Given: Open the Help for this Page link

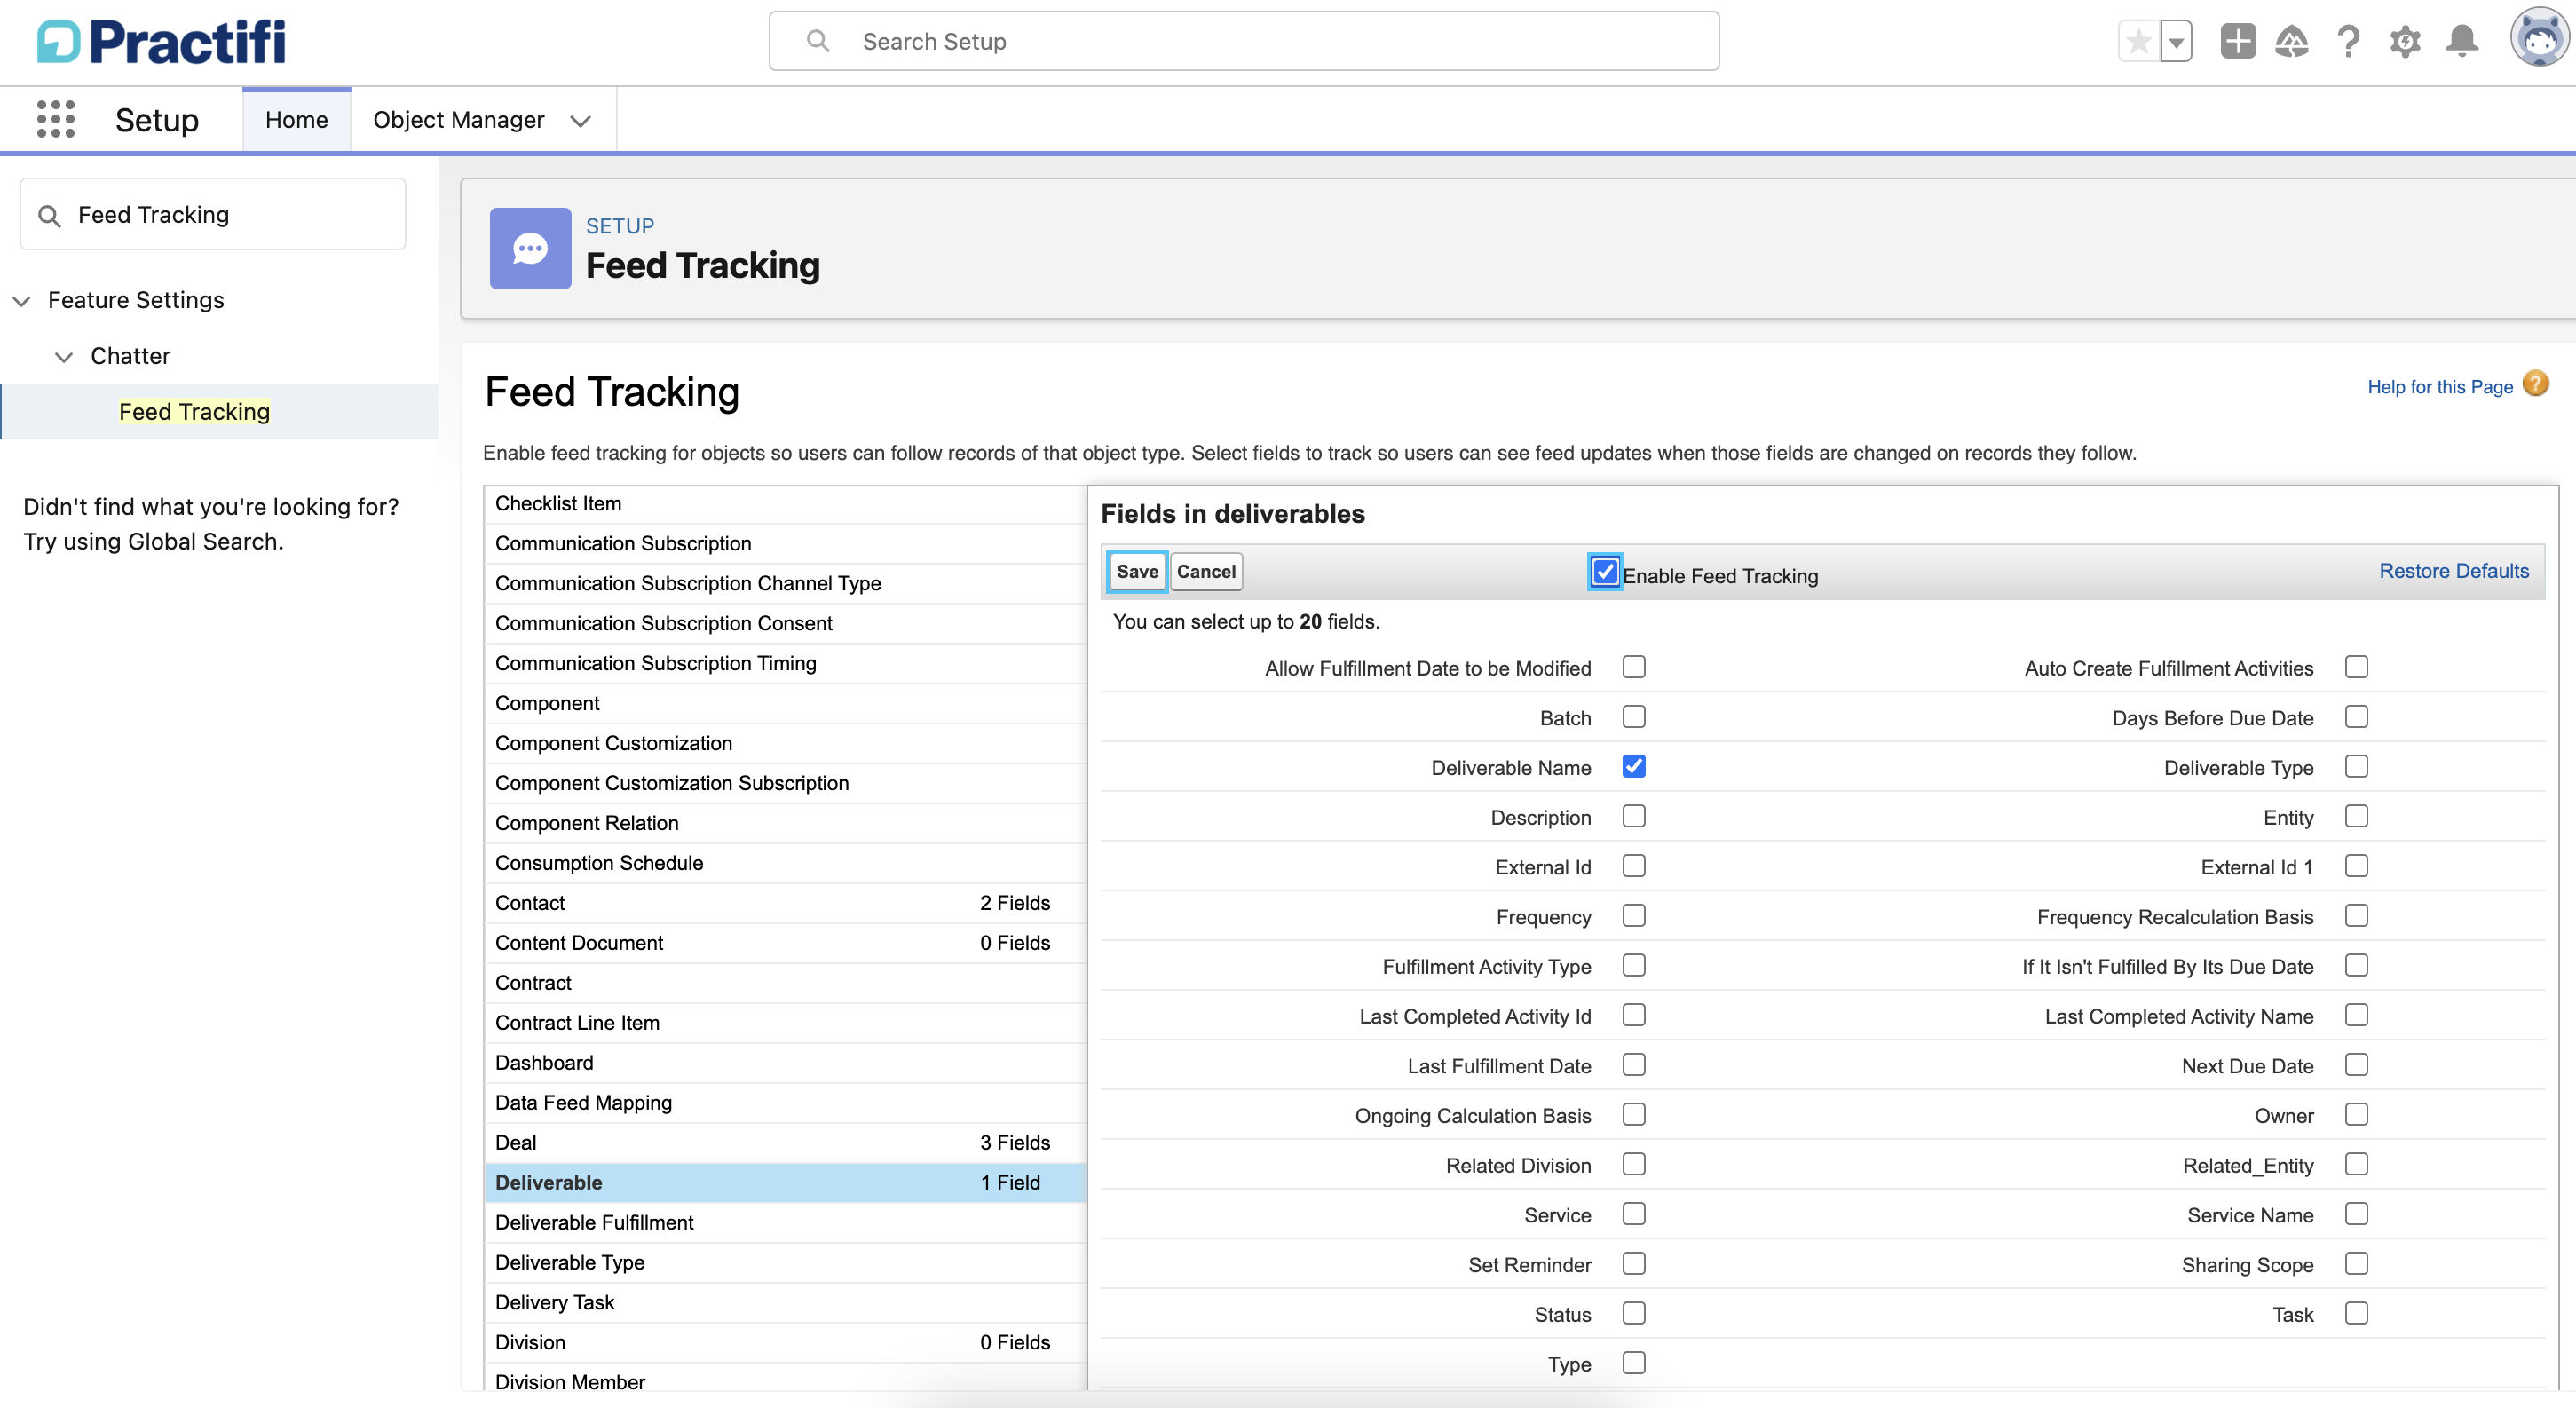Looking at the screenshot, I should [x=2439, y=387].
